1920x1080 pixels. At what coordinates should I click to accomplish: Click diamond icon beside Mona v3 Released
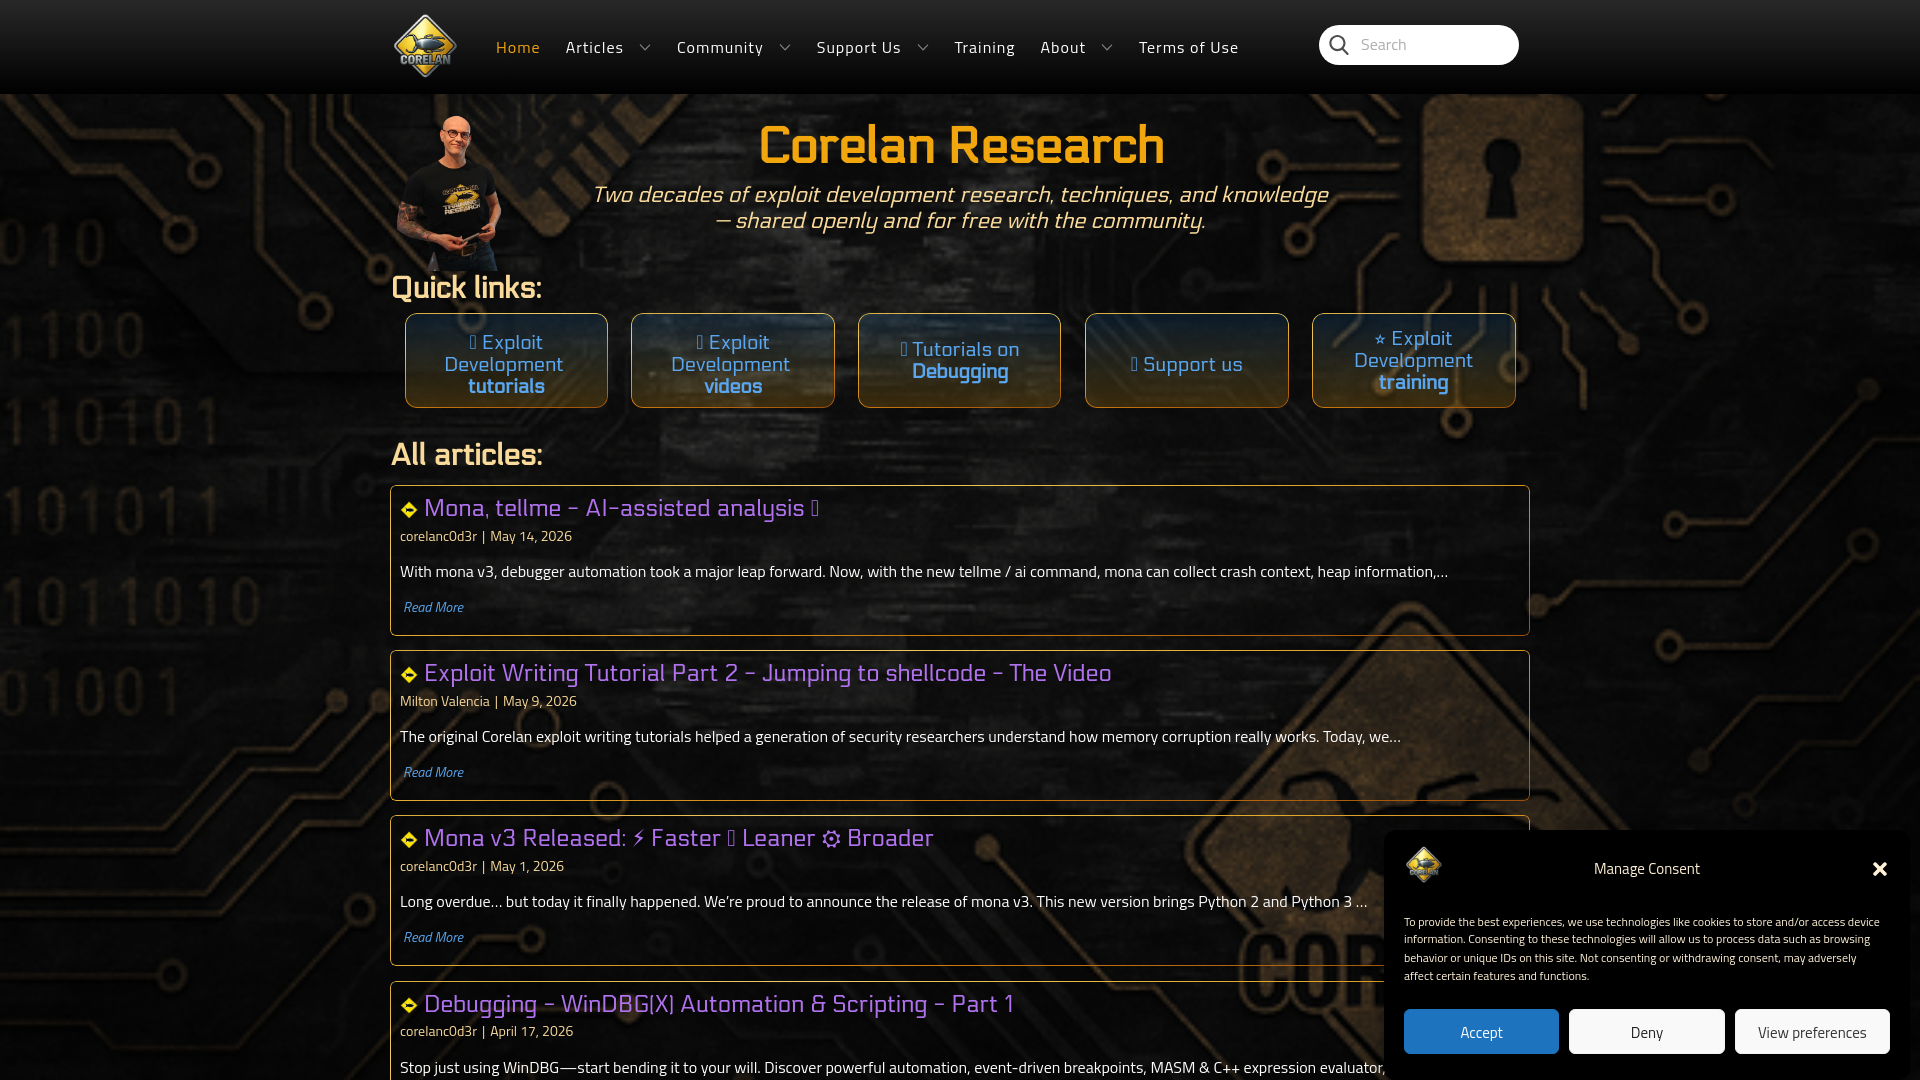(x=409, y=840)
